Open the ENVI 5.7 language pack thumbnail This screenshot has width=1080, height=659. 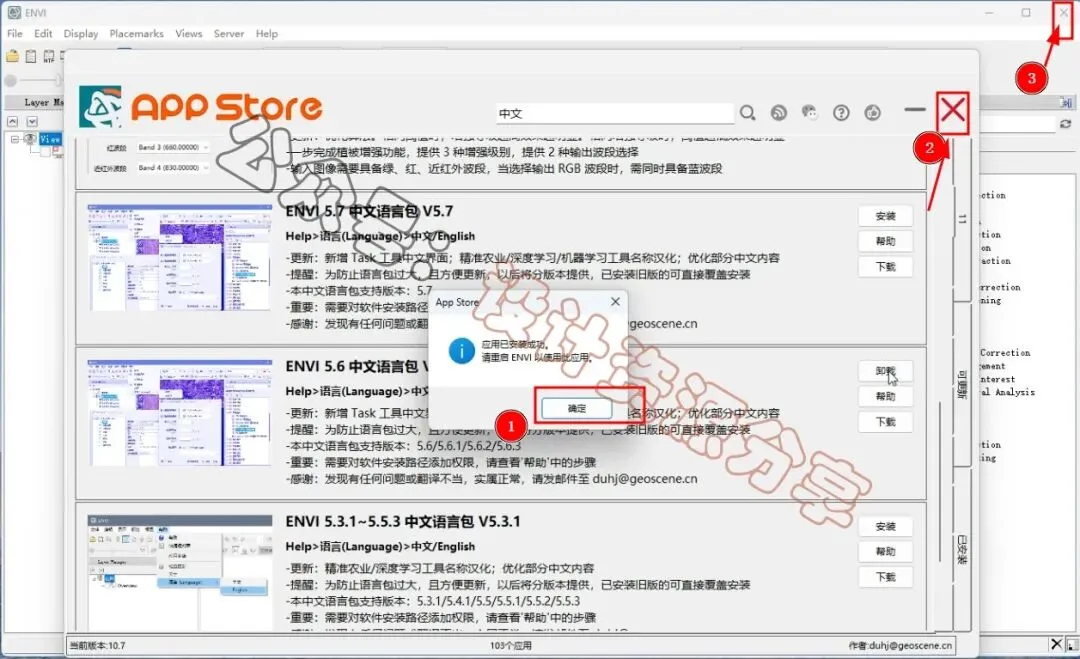[180, 257]
